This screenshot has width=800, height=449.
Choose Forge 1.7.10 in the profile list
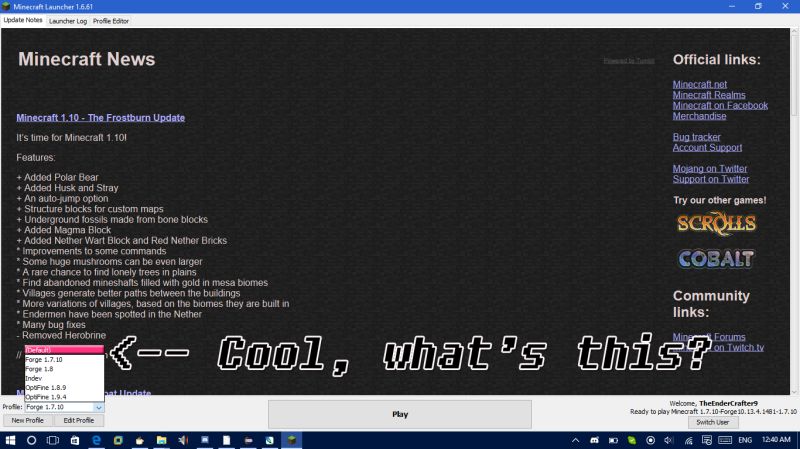pos(64,360)
